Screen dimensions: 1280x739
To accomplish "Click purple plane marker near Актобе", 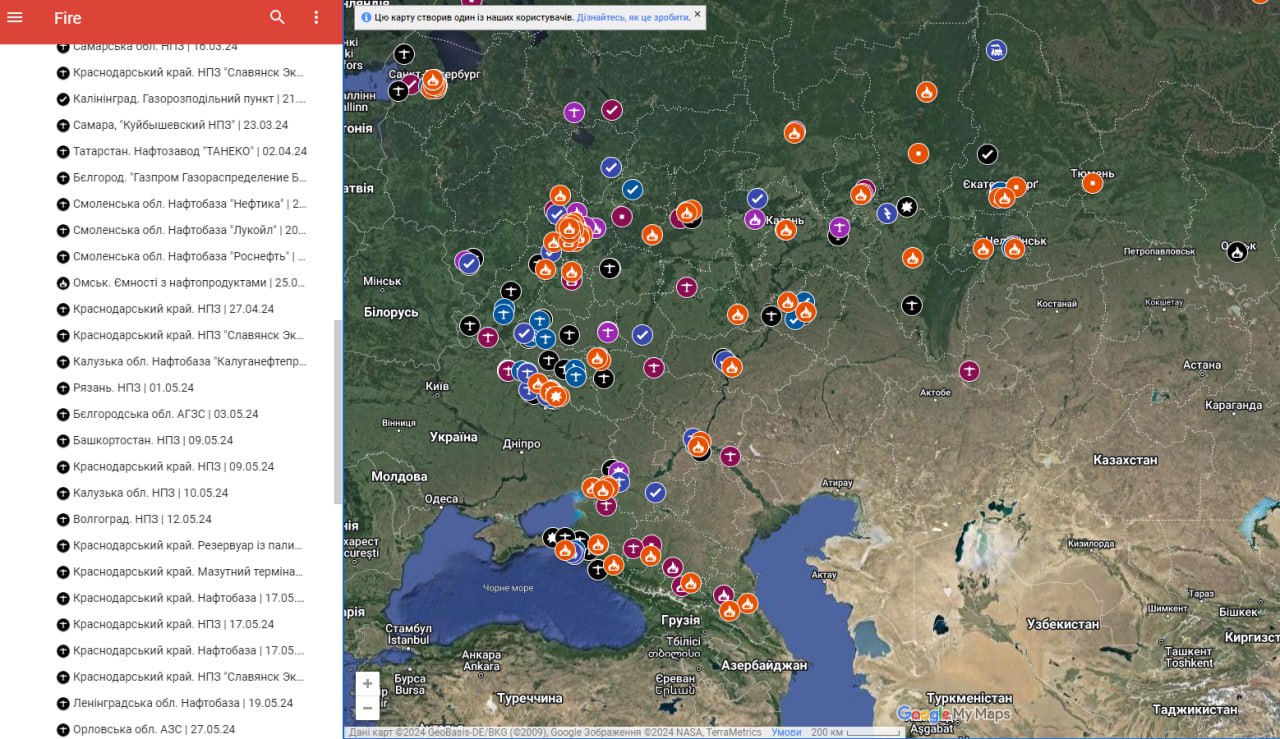I will [x=969, y=371].
